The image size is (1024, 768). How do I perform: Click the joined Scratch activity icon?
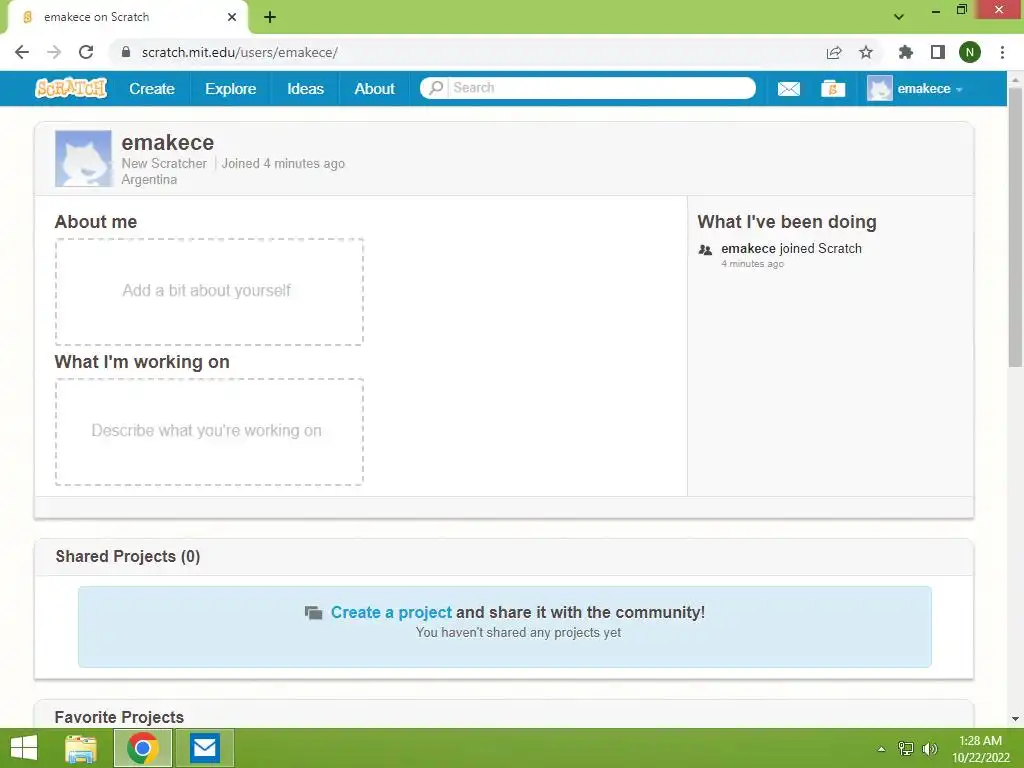[x=705, y=249]
